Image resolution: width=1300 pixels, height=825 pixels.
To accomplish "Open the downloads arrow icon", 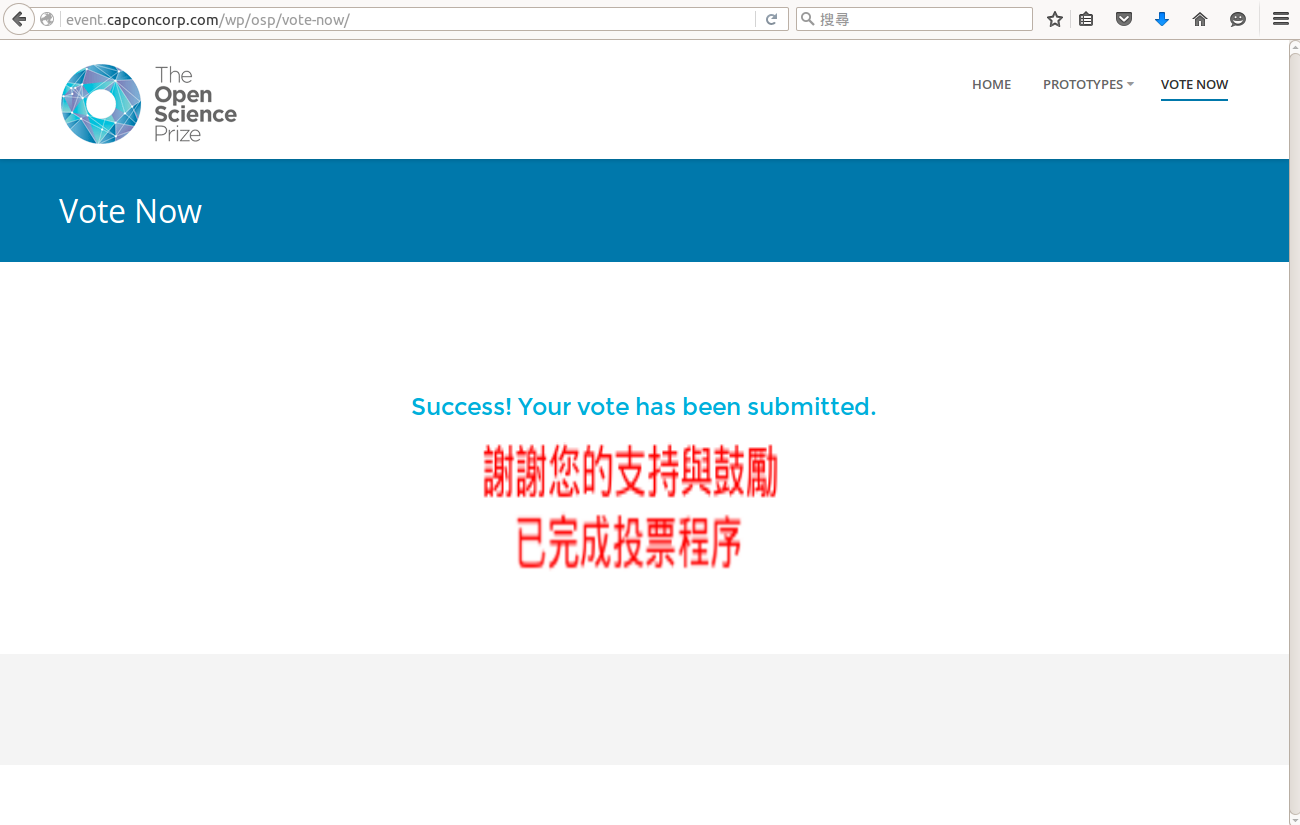I will [1162, 19].
